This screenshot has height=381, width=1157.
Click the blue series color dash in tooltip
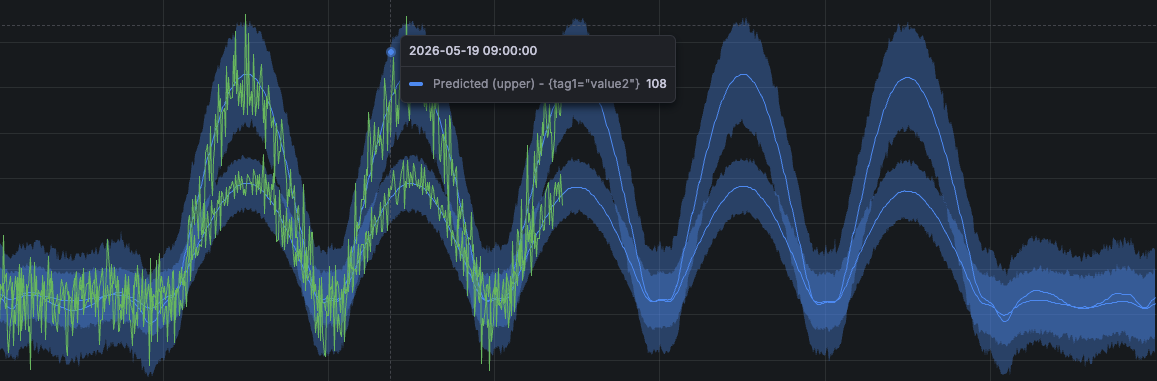click(x=416, y=84)
